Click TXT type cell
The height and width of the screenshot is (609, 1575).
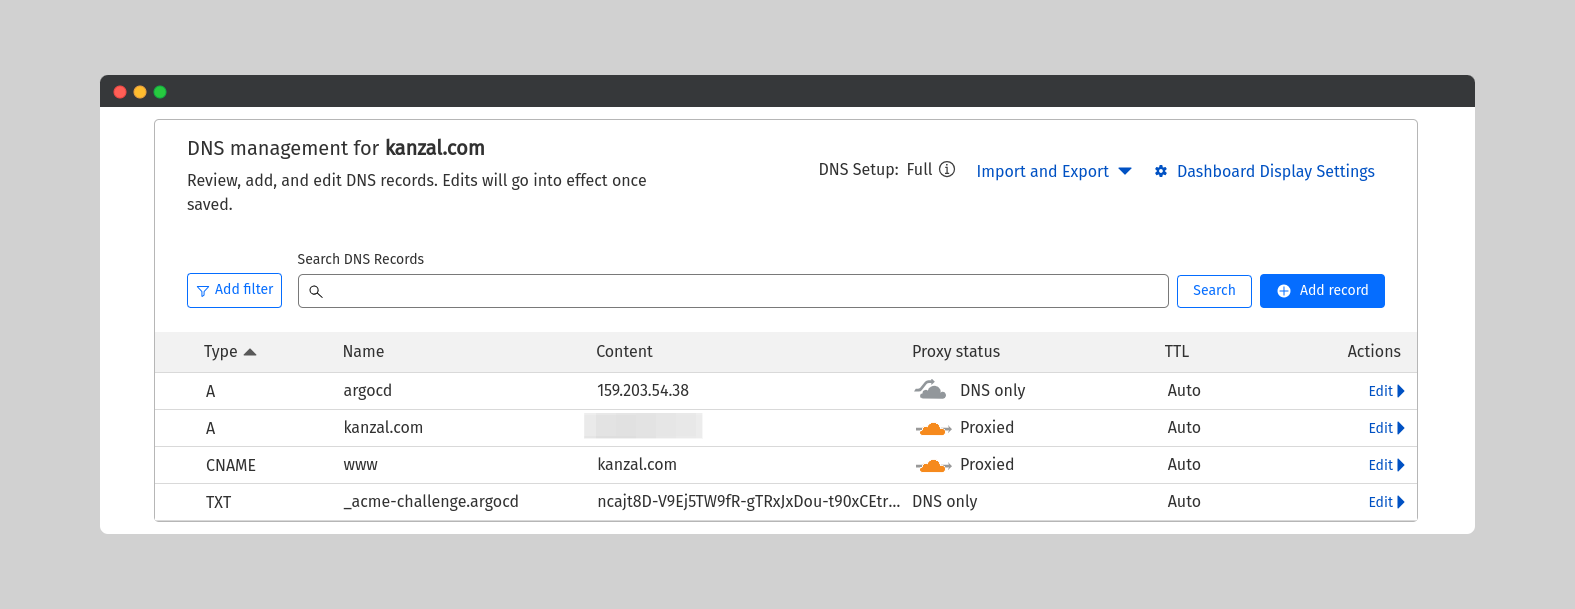click(218, 502)
